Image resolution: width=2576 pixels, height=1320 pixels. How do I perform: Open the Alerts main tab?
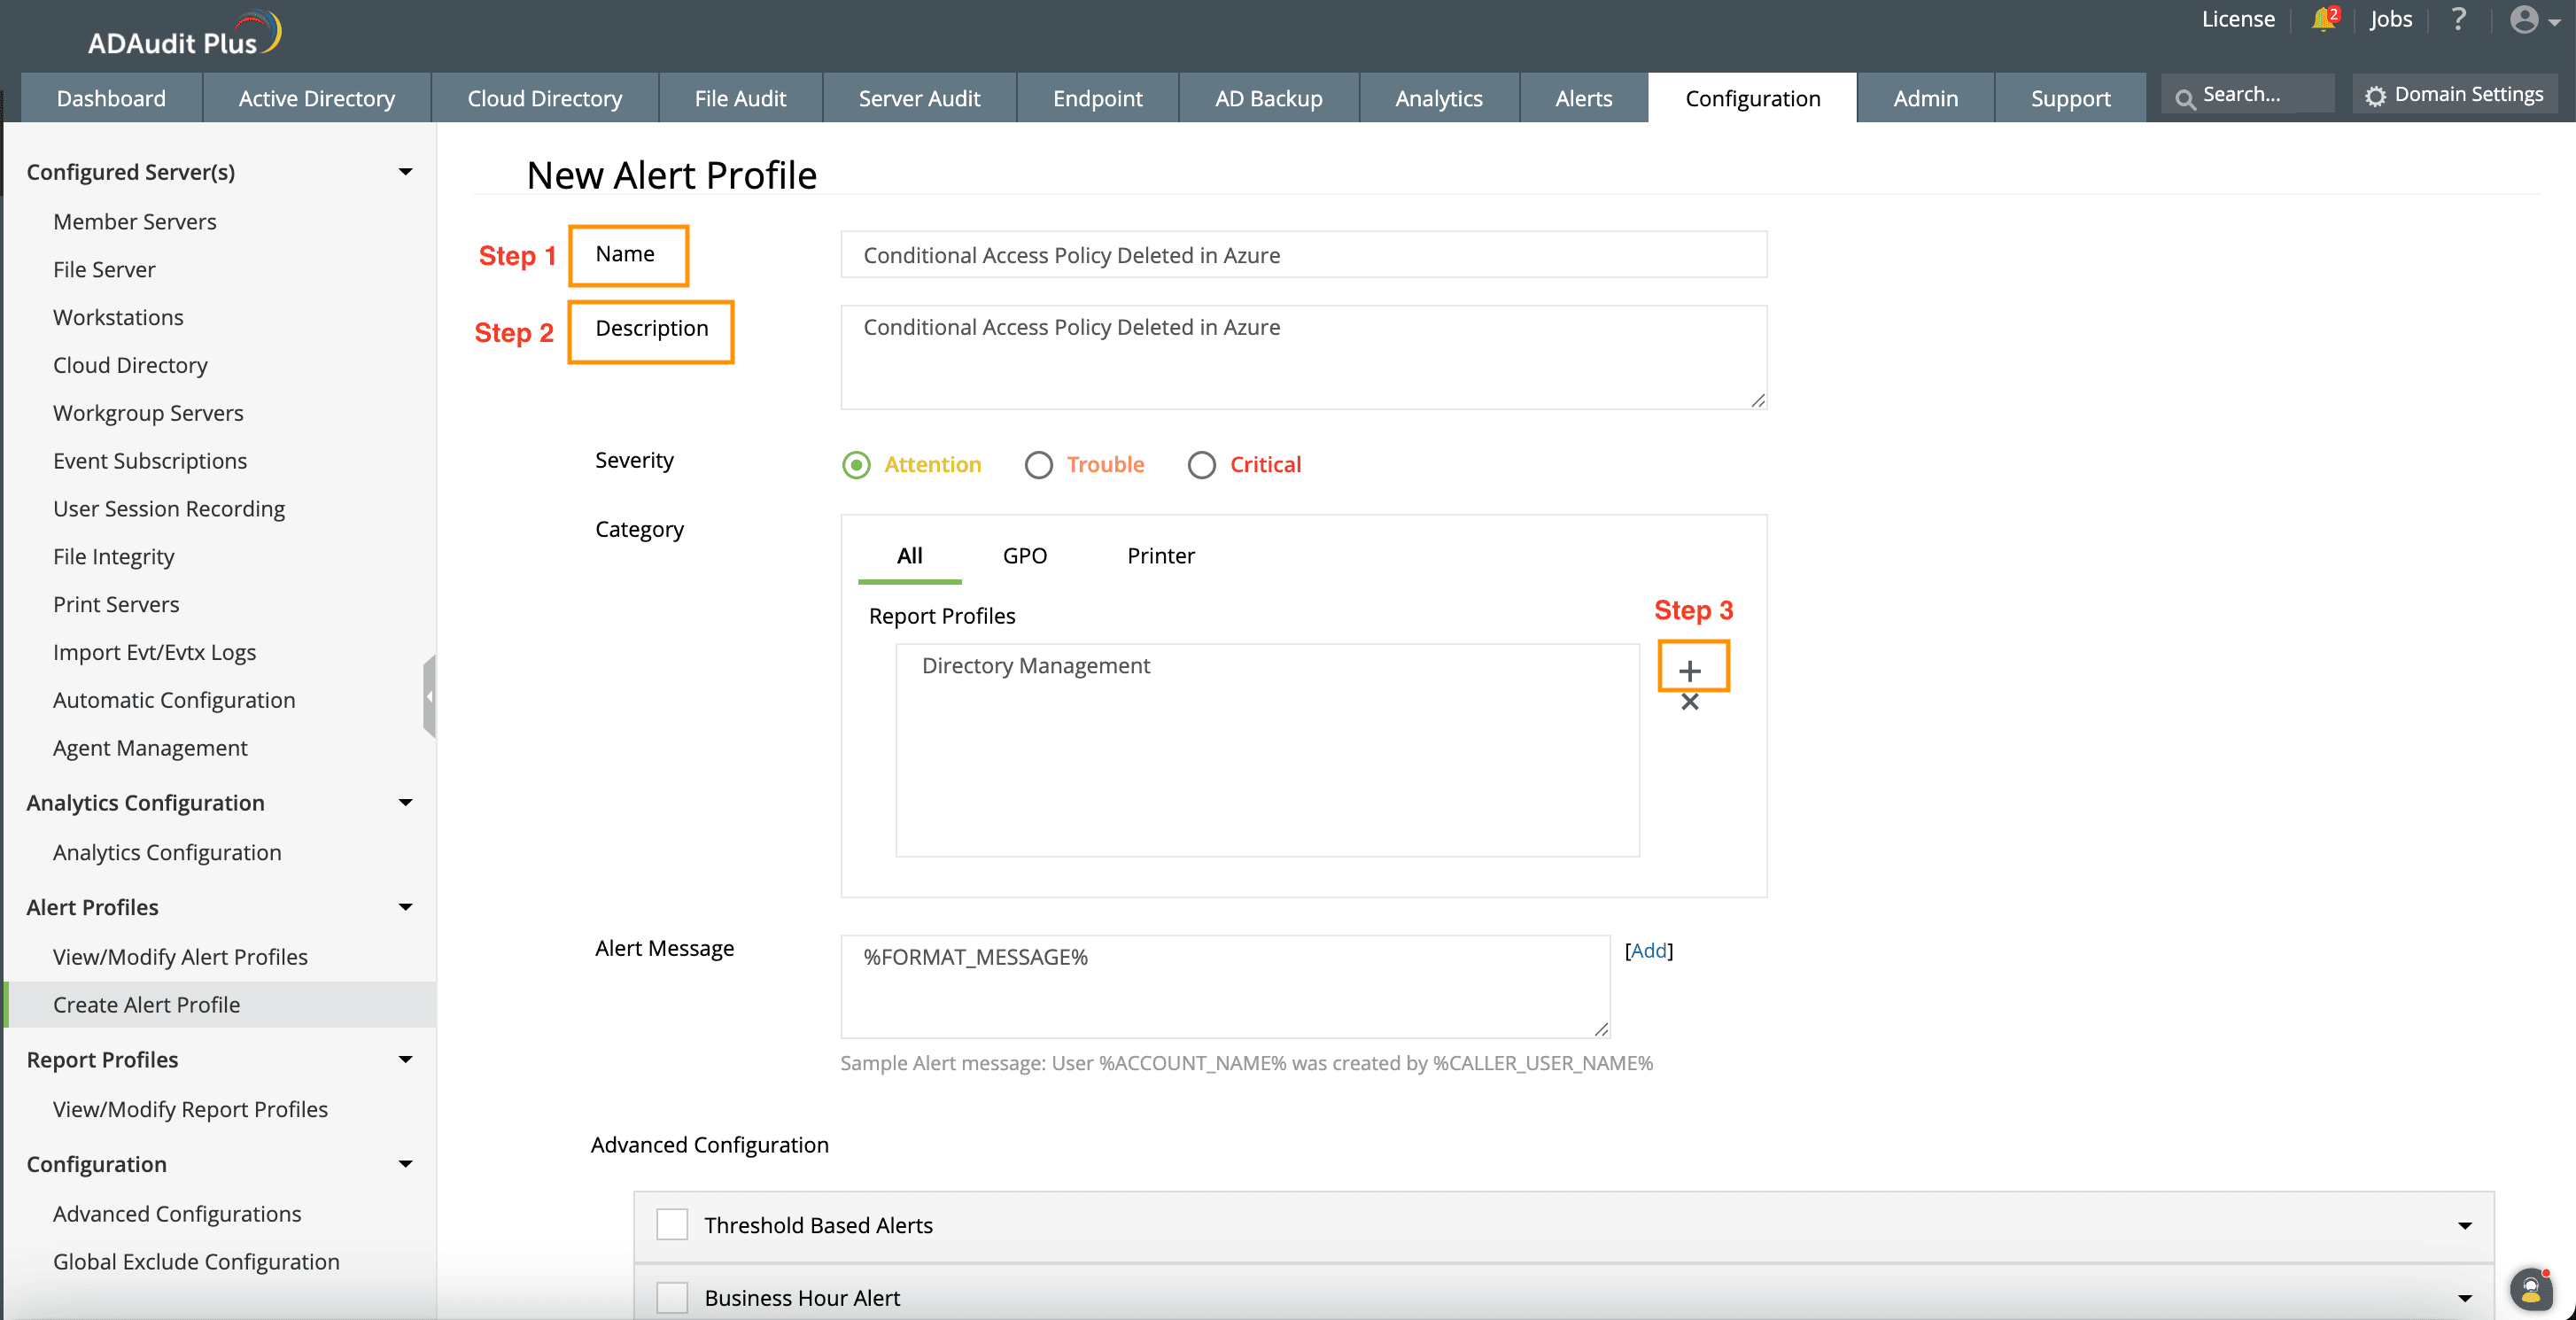pyautogui.click(x=1583, y=98)
